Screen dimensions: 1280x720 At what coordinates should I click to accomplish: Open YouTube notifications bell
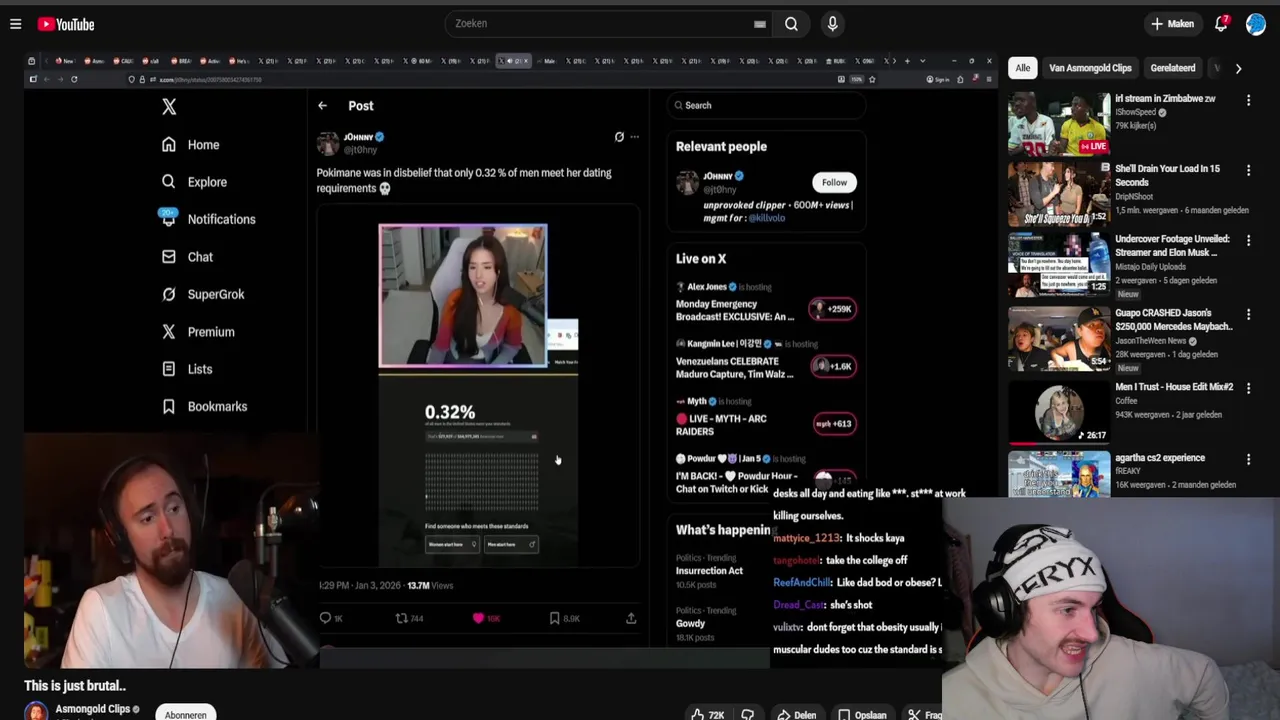pos(1221,24)
